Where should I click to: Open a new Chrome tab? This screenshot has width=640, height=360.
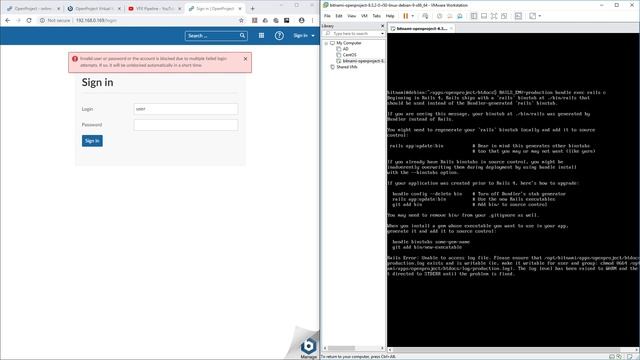(x=252, y=8)
